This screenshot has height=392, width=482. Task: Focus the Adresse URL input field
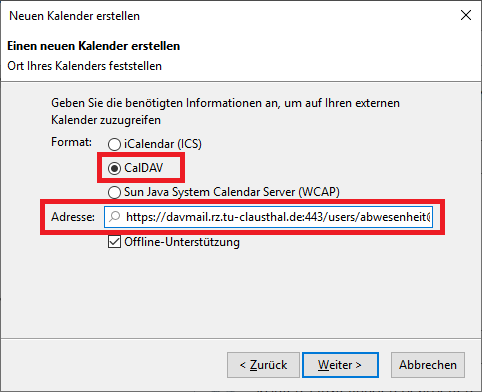[268, 217]
